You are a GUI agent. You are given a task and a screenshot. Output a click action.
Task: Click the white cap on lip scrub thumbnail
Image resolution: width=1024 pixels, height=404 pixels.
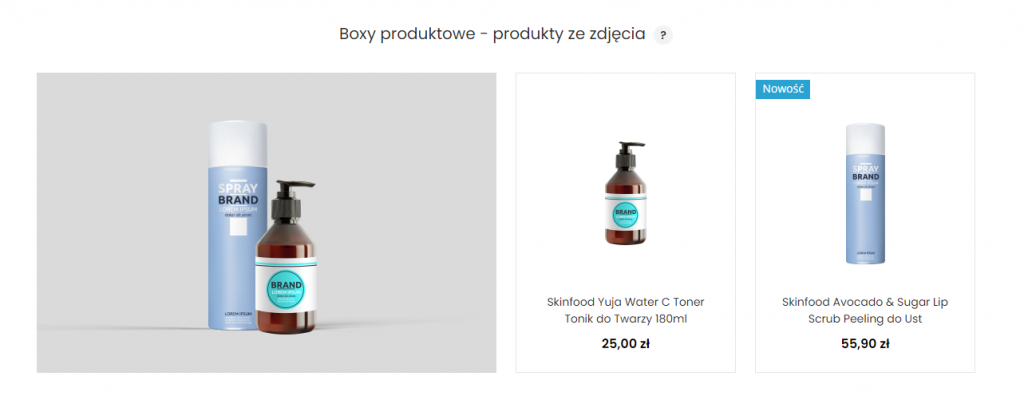click(865, 138)
